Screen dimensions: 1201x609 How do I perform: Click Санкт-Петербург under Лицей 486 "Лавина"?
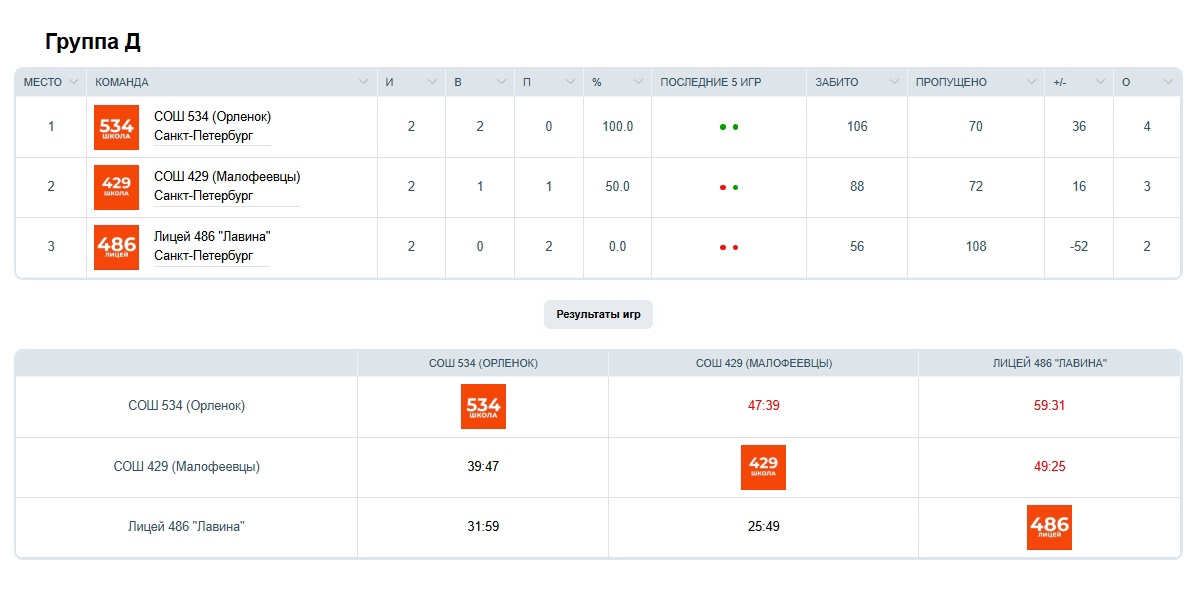(204, 256)
